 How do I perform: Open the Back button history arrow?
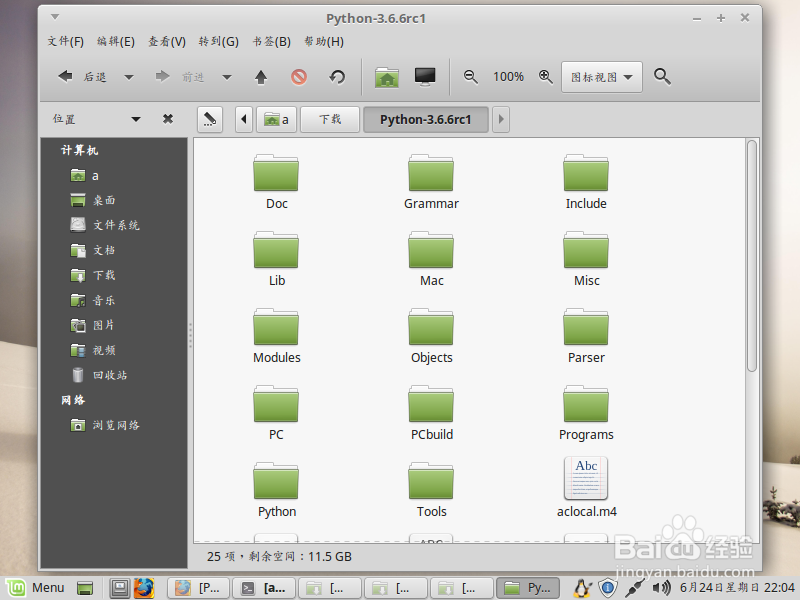(126, 76)
